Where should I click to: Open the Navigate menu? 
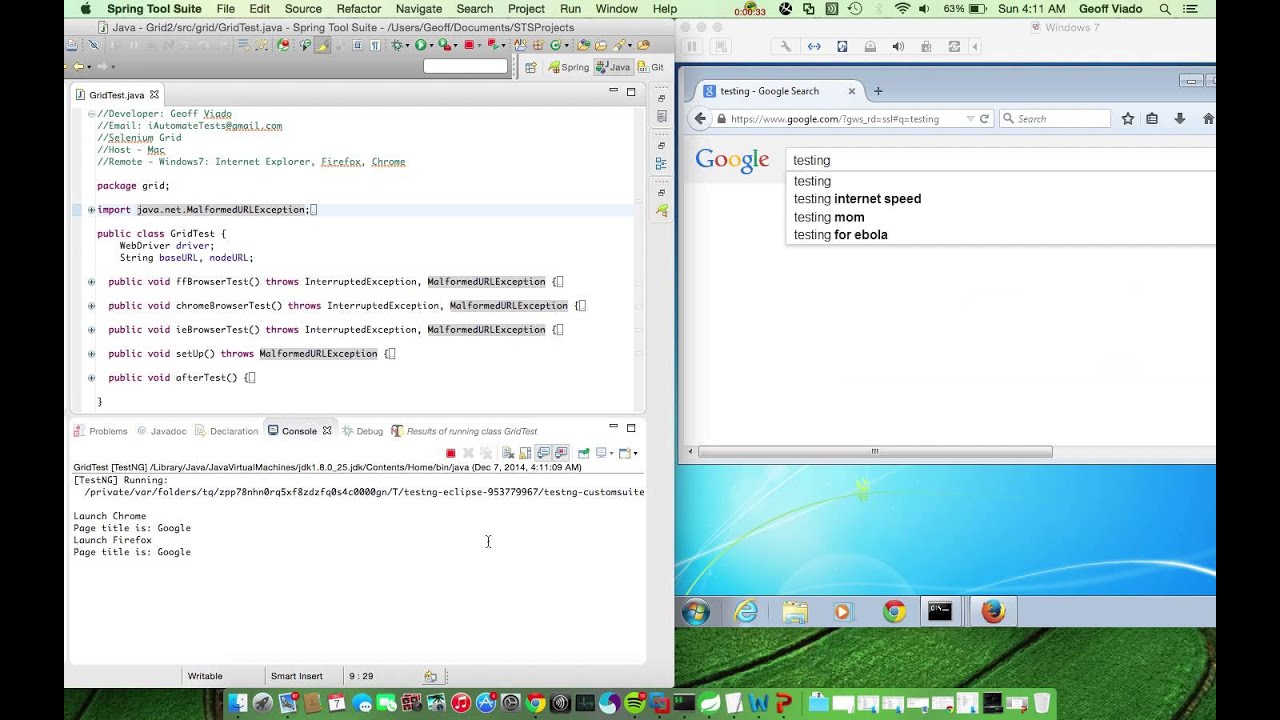tap(418, 9)
